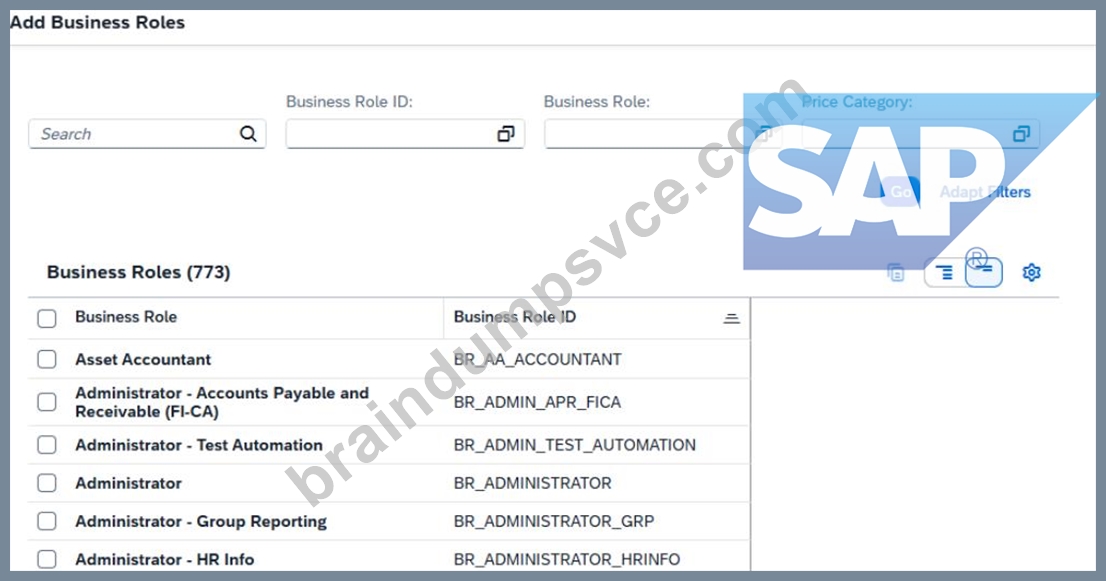Open value help for Price Category
Viewport: 1106px width, 581px height.
(1021, 134)
